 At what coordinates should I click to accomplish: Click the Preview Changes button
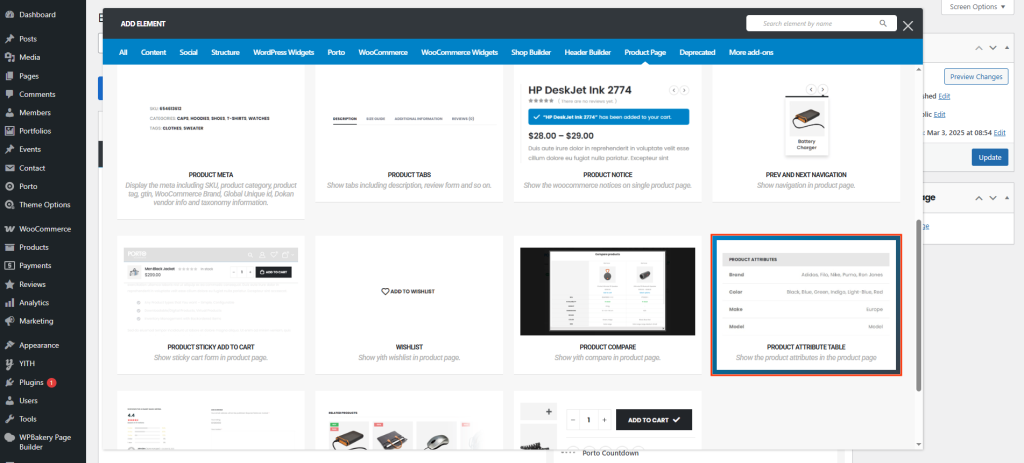click(976, 77)
